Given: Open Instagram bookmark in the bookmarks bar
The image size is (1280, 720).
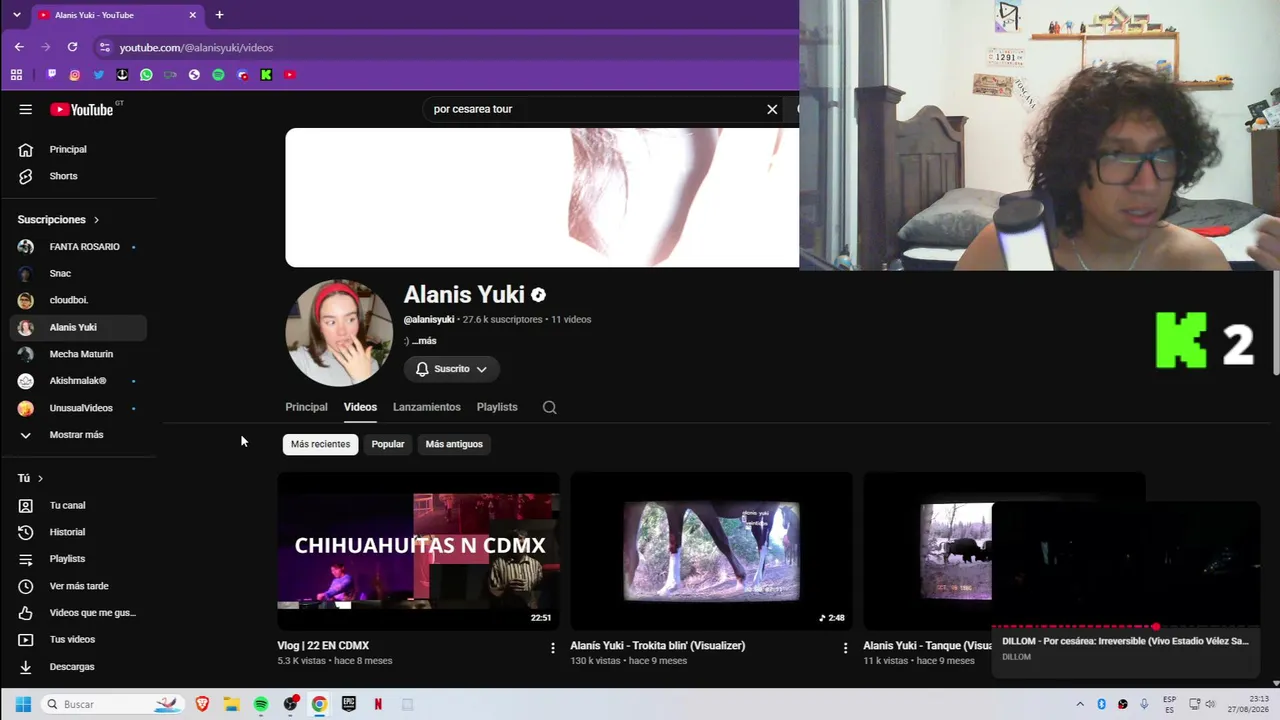Looking at the screenshot, I should click(x=75, y=75).
